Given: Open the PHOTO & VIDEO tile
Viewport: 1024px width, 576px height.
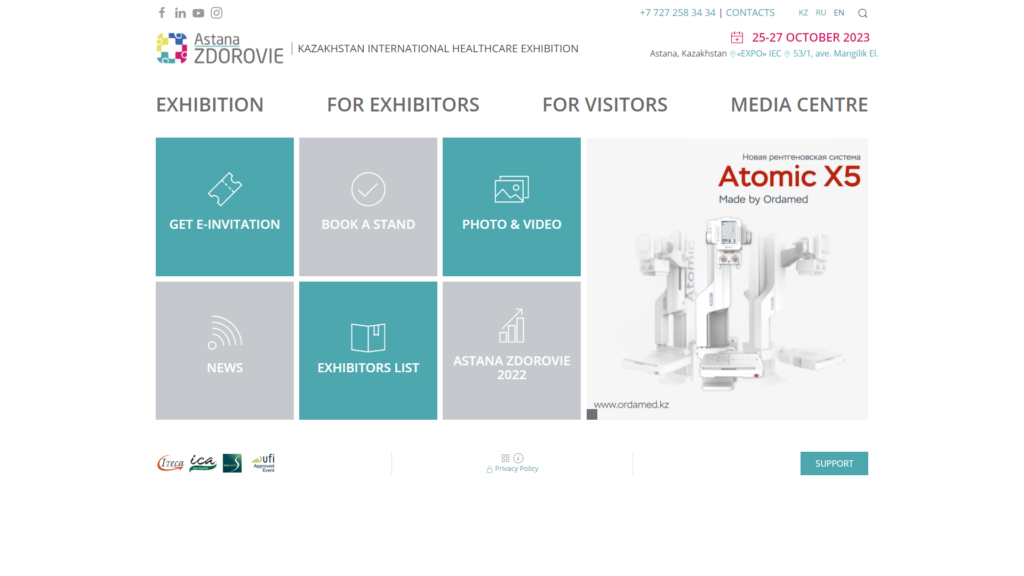Looking at the screenshot, I should (x=511, y=206).
